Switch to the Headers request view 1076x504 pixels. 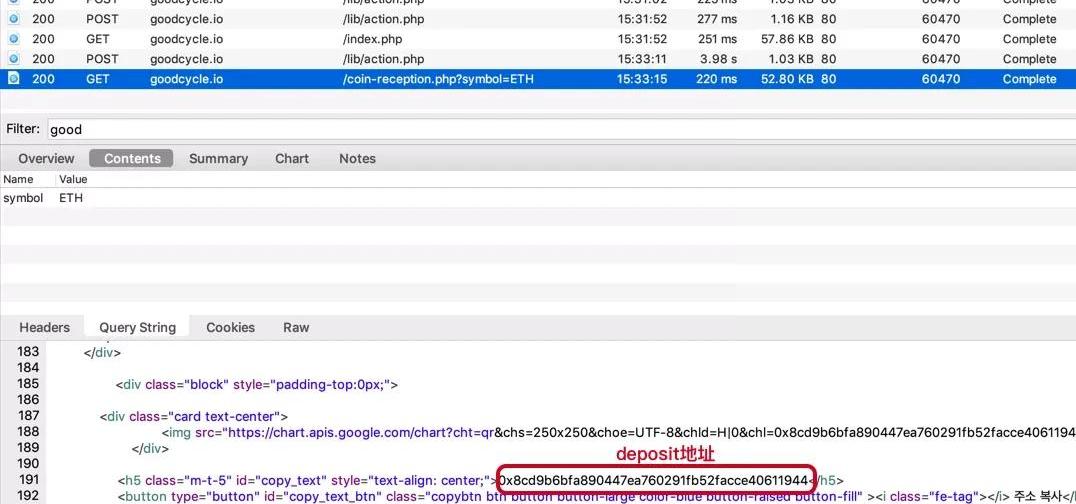click(x=45, y=327)
